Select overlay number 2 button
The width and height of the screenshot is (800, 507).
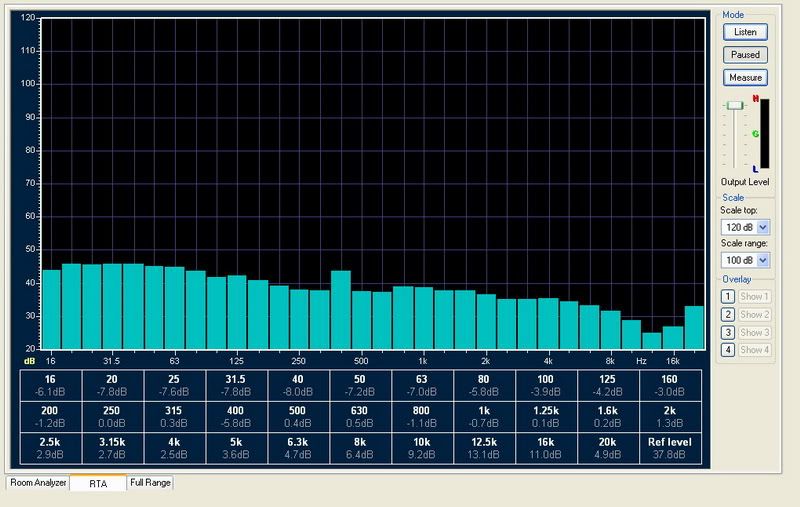pyautogui.click(x=727, y=315)
